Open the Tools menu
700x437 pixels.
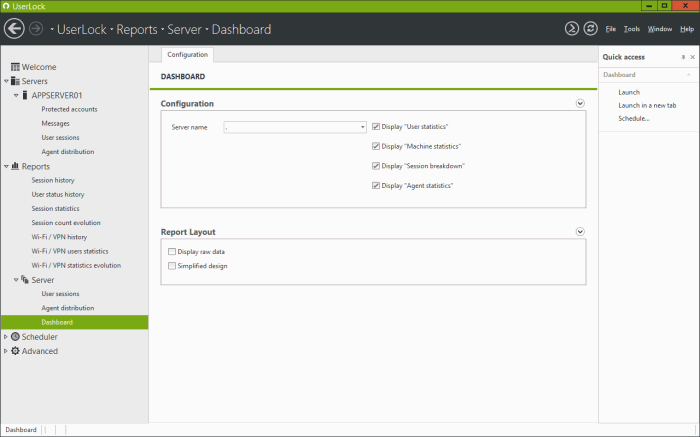coord(632,29)
